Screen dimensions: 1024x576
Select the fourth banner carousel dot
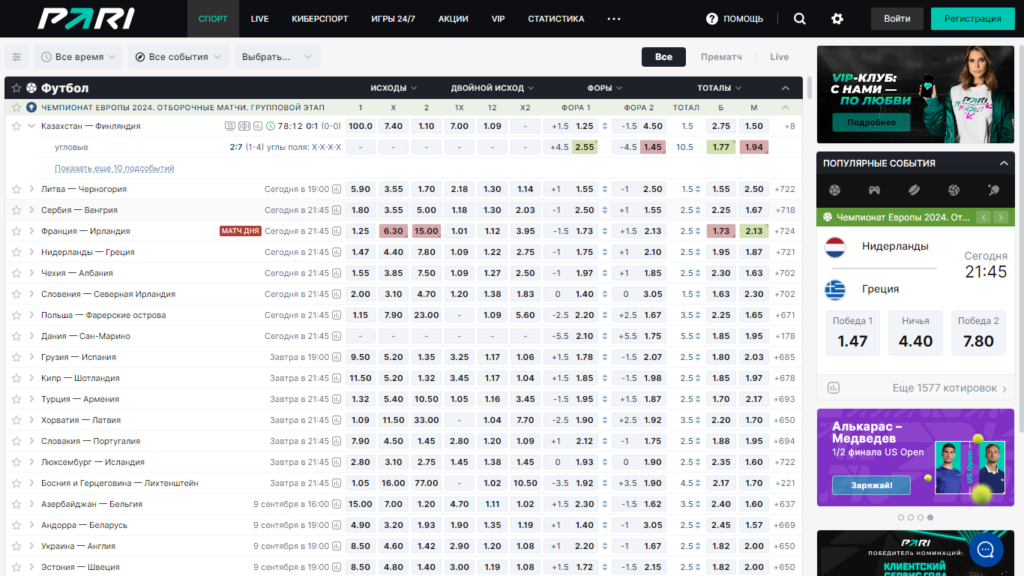pos(930,517)
